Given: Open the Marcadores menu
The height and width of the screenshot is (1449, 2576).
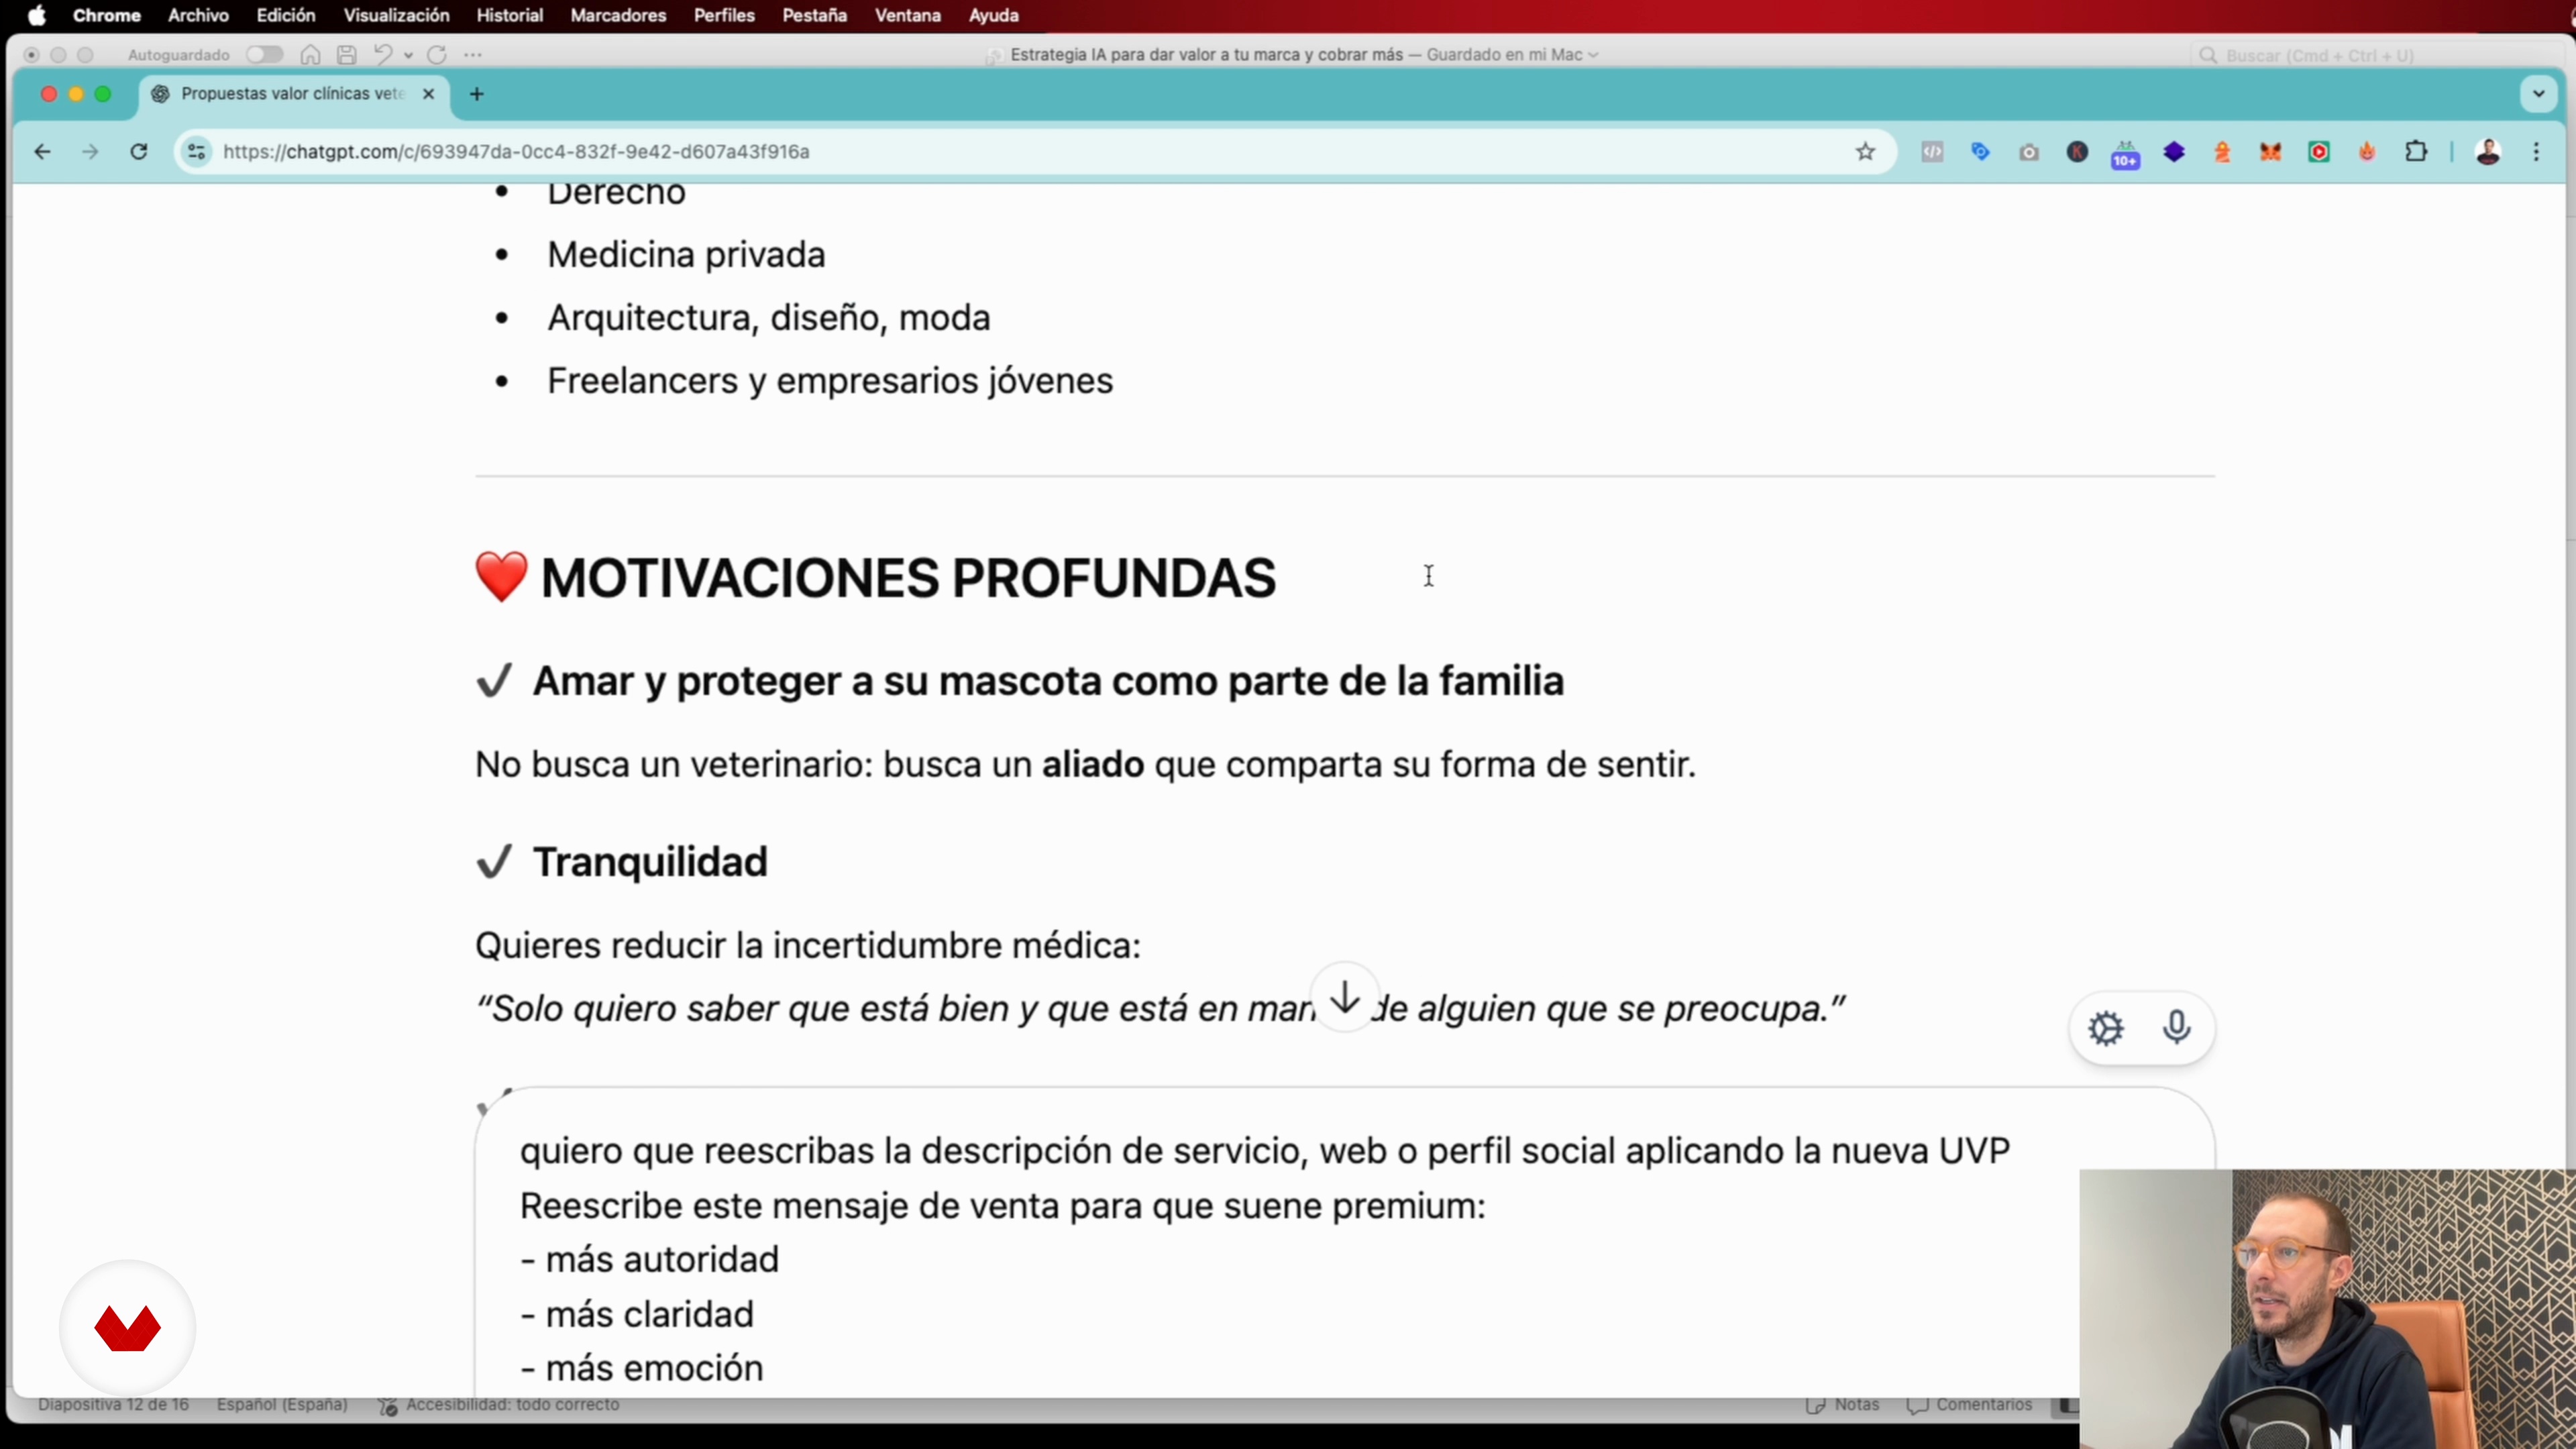Looking at the screenshot, I should click(x=618, y=16).
